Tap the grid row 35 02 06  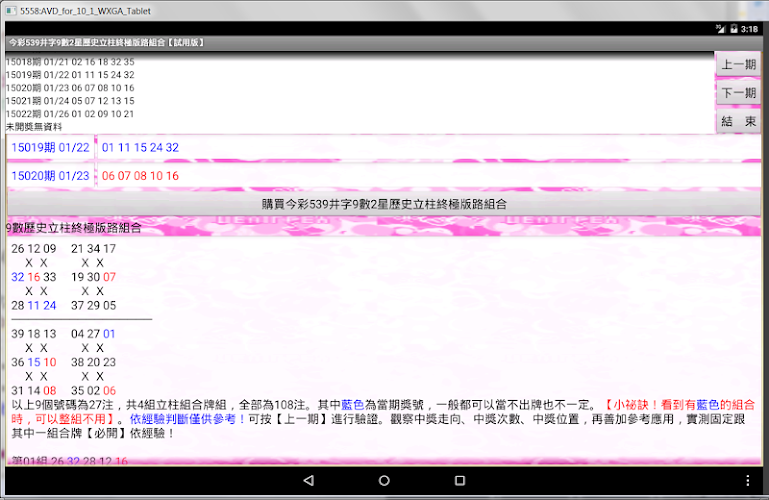(94, 391)
